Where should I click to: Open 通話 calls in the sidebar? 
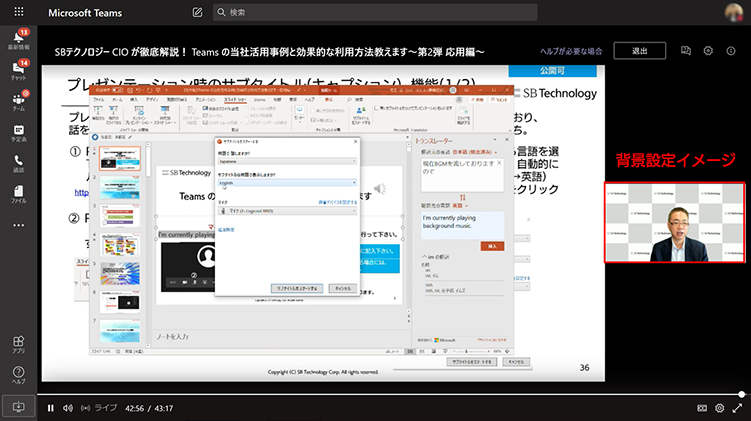[x=19, y=163]
